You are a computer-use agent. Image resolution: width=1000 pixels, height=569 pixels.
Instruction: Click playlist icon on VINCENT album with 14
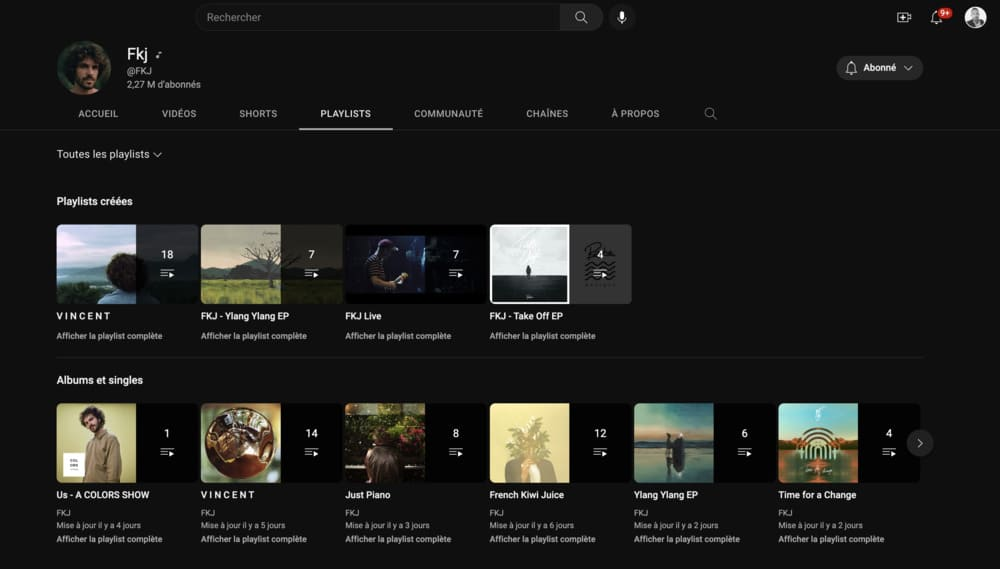[x=311, y=452]
